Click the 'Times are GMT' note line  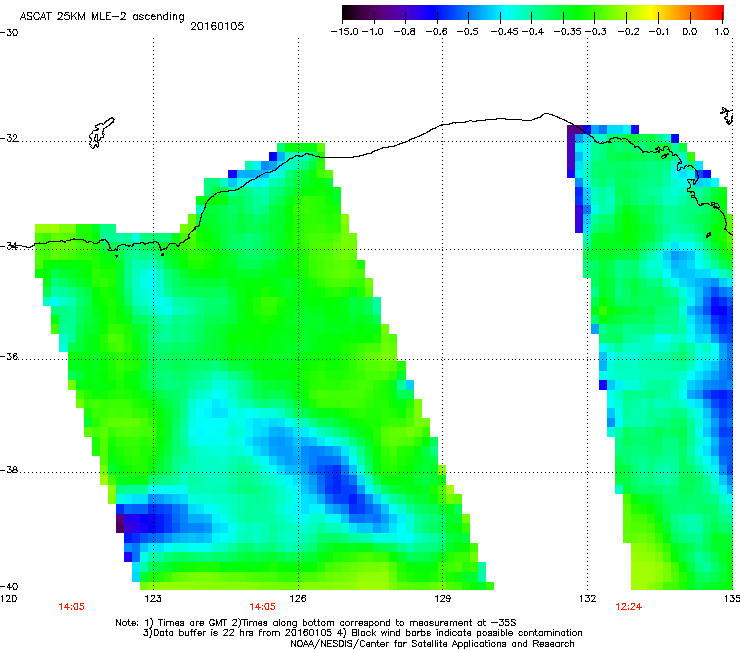point(316,623)
